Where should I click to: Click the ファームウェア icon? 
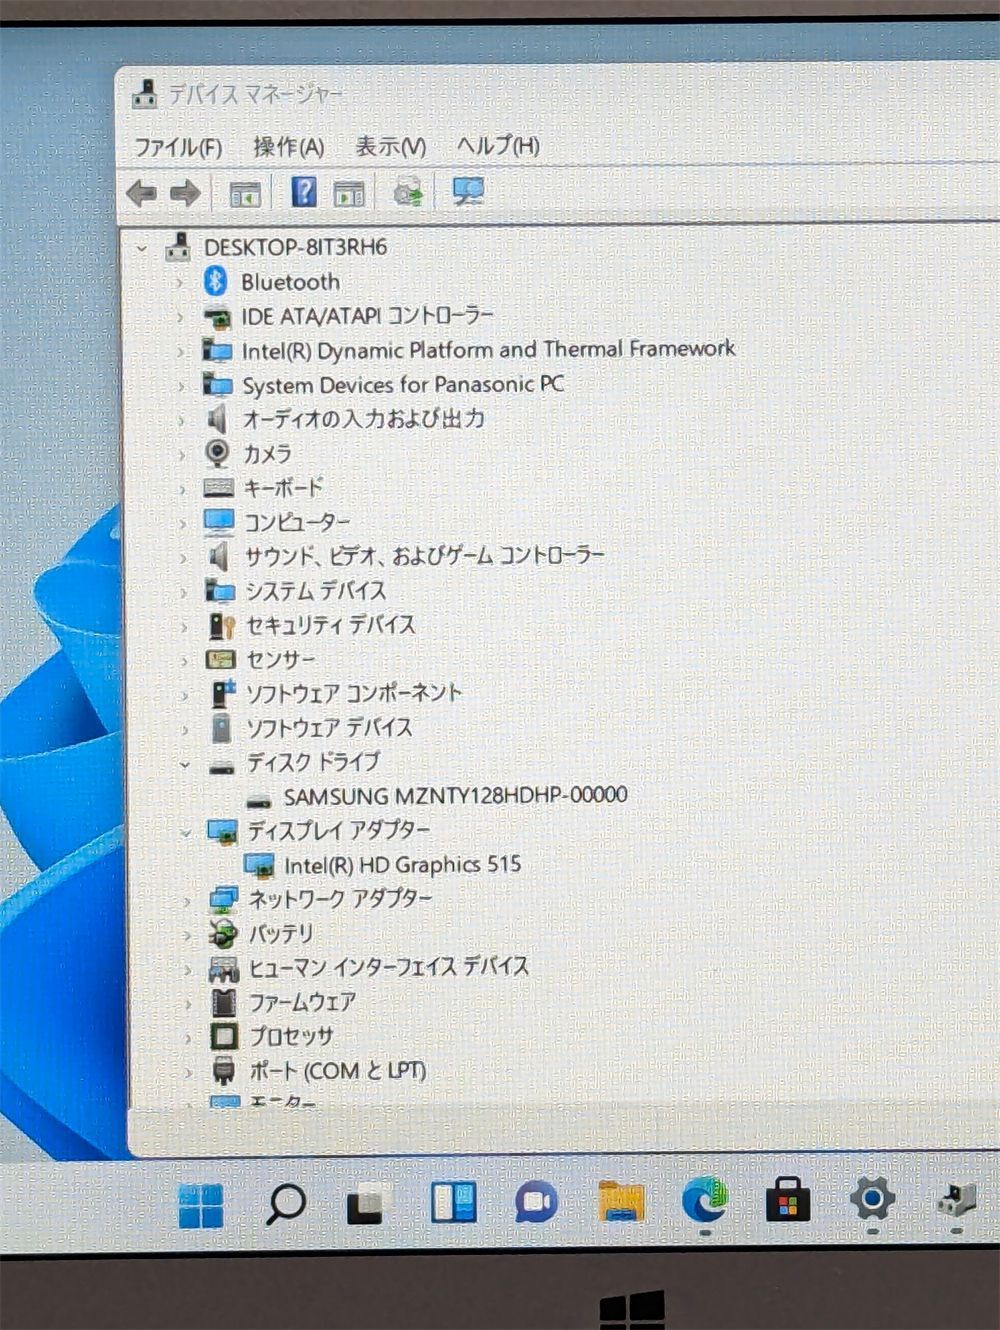224,1001
